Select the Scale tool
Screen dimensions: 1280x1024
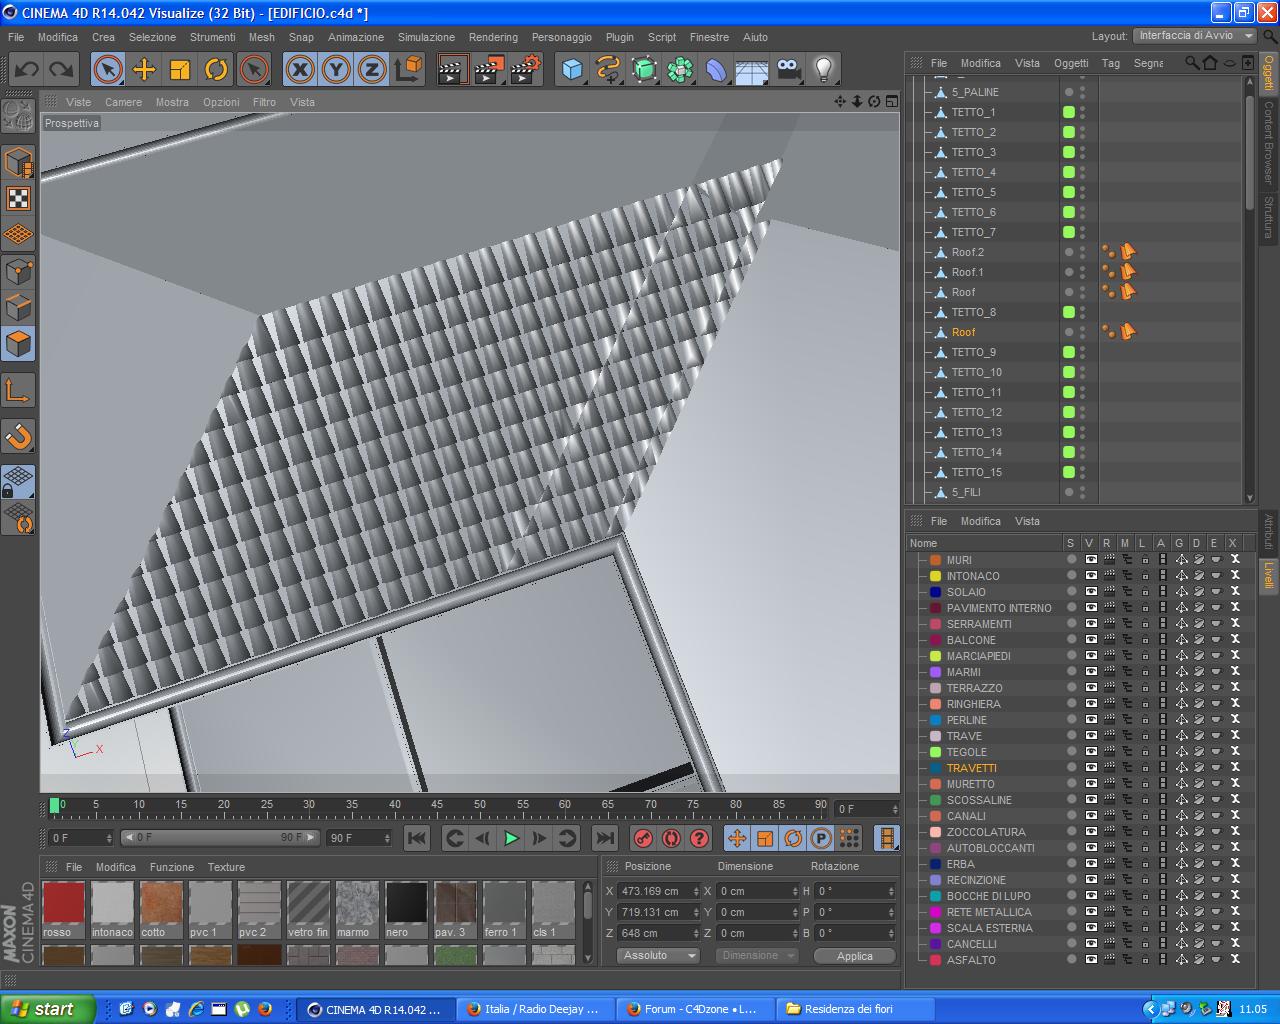tap(180, 70)
